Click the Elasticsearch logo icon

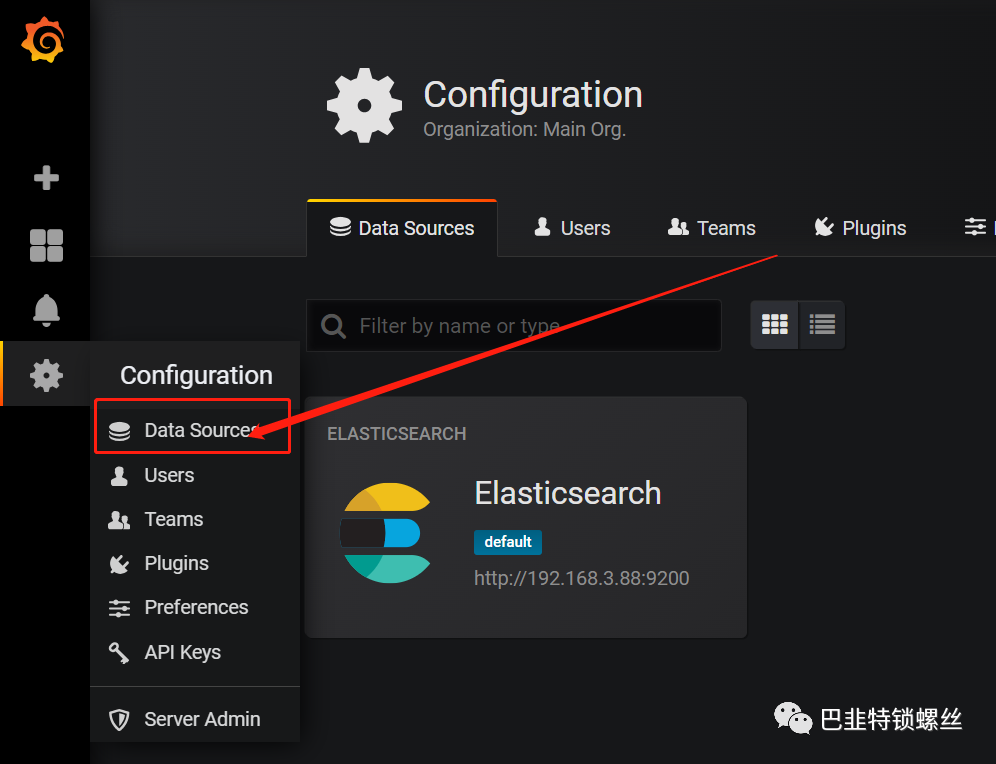386,533
